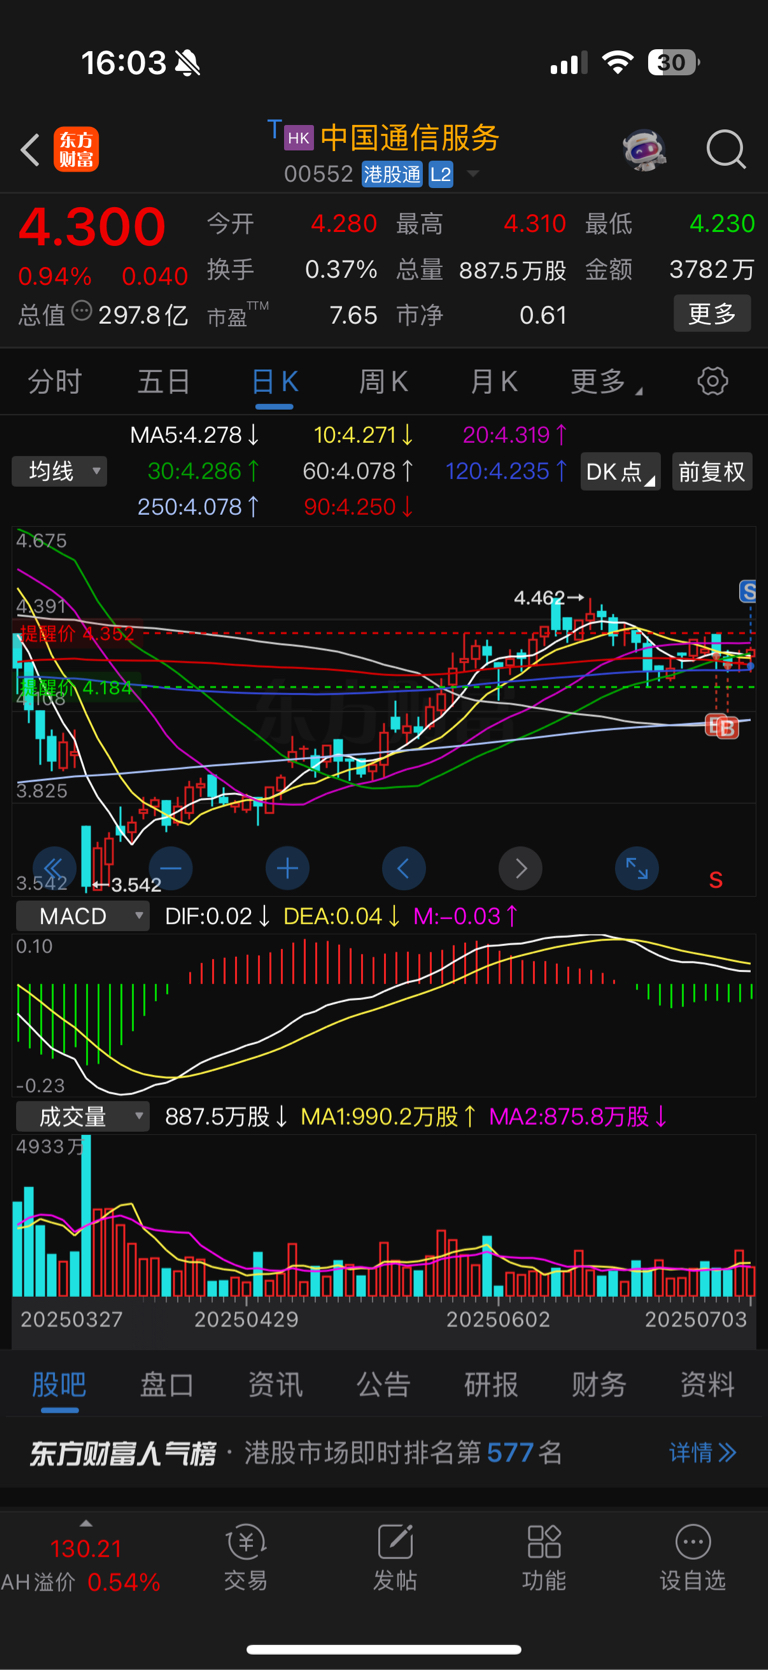This screenshot has width=768, height=1670.
Task: Switch to 分时 tab
Action: click(x=55, y=381)
